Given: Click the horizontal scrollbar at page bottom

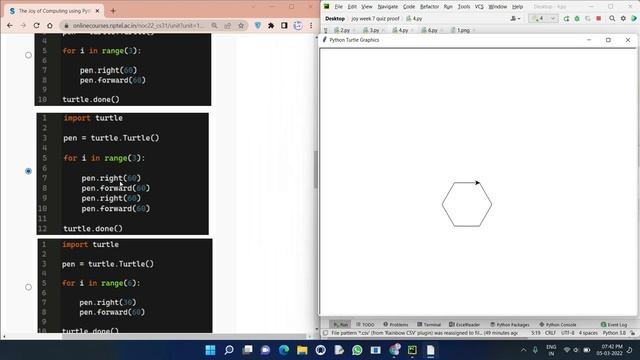Looking at the screenshot, I should 184,337.
